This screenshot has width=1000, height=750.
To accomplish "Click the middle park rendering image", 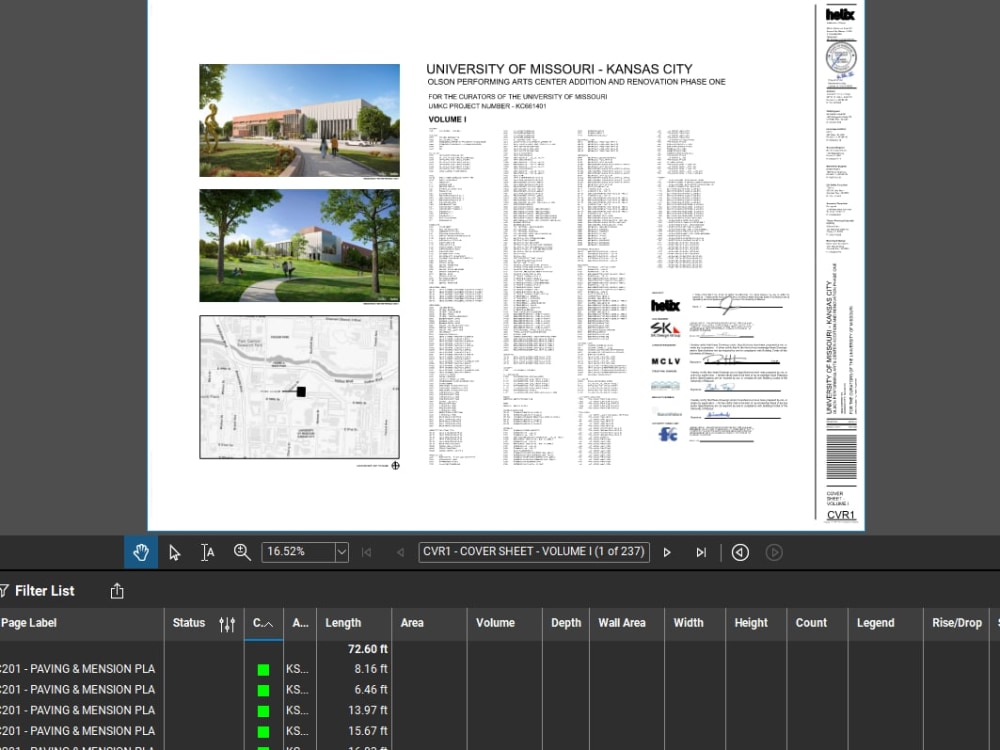I will (x=300, y=246).
